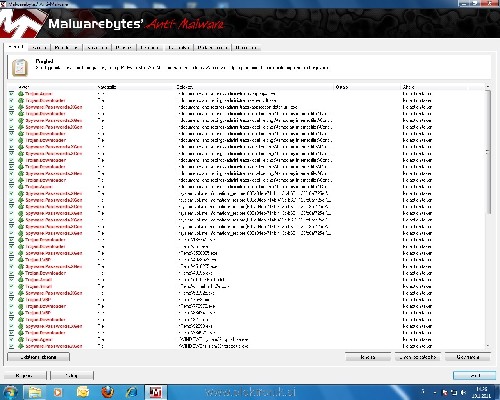Click the system tray clock
The width and height of the screenshot is (500, 400).
[481, 392]
